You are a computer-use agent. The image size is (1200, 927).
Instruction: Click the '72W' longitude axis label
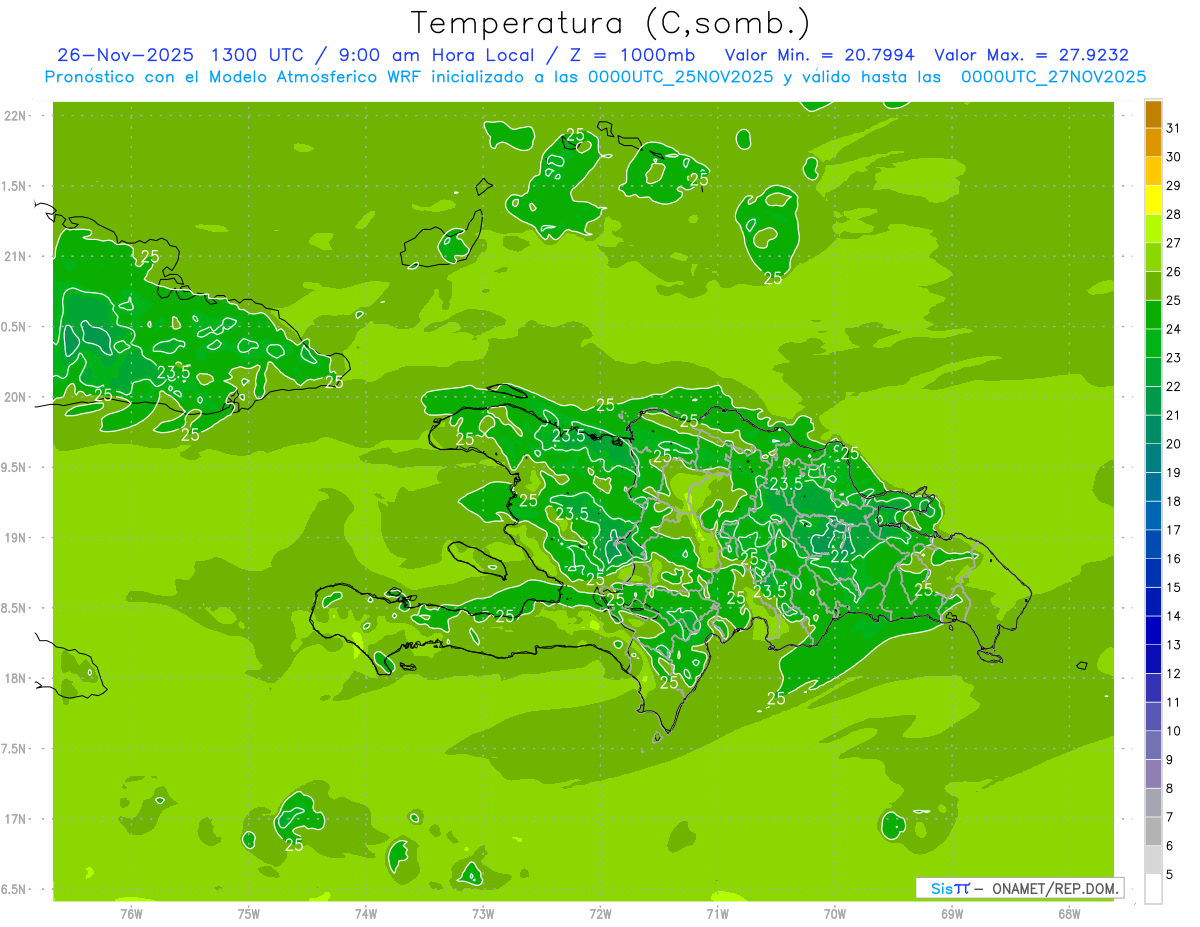[600, 913]
